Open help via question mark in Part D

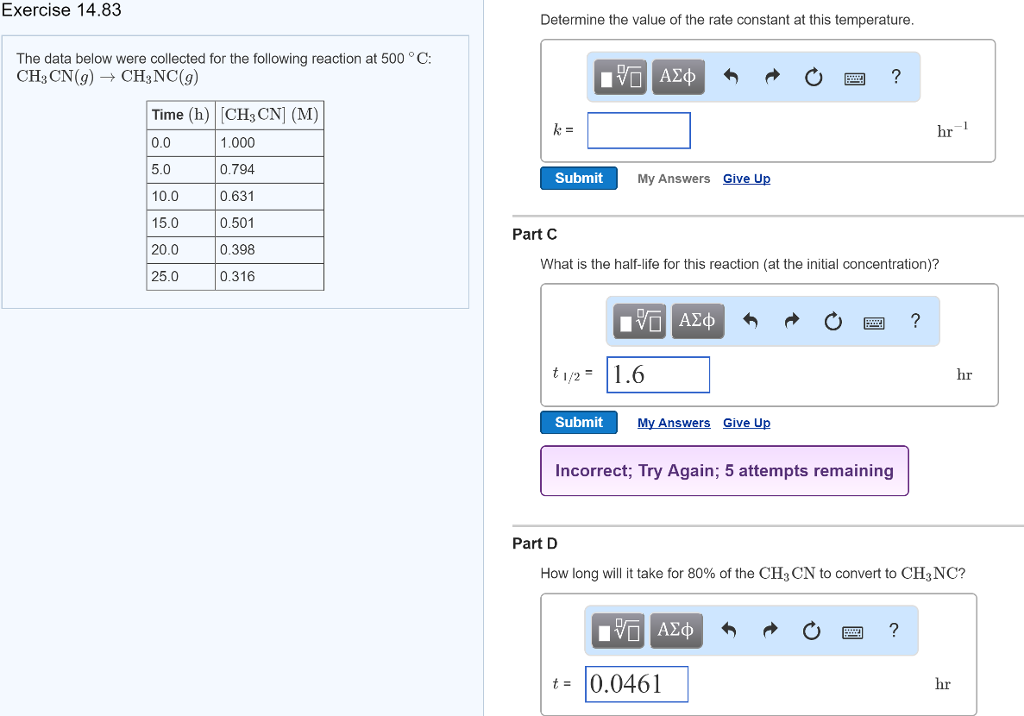pos(893,630)
